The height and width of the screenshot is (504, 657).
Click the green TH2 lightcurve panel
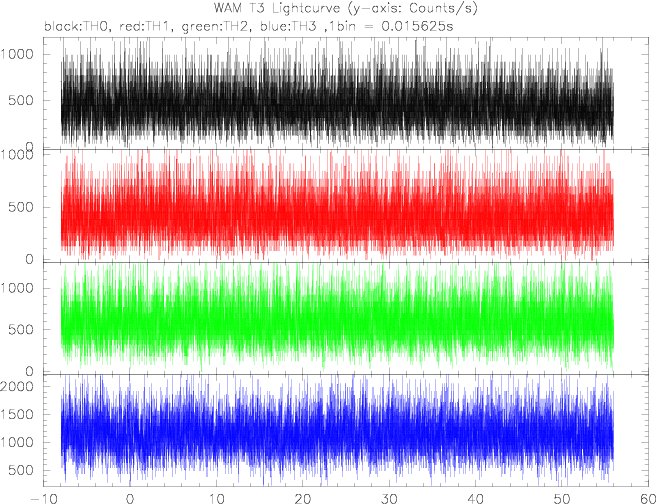click(x=346, y=318)
